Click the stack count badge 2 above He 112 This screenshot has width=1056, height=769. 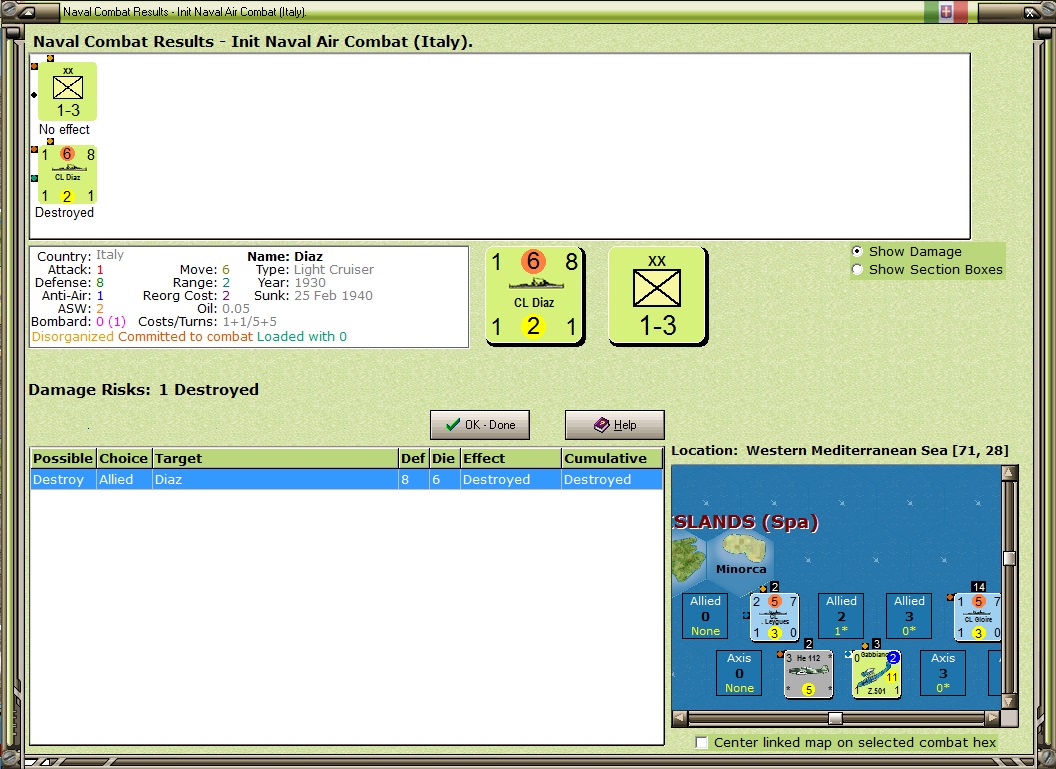click(808, 644)
